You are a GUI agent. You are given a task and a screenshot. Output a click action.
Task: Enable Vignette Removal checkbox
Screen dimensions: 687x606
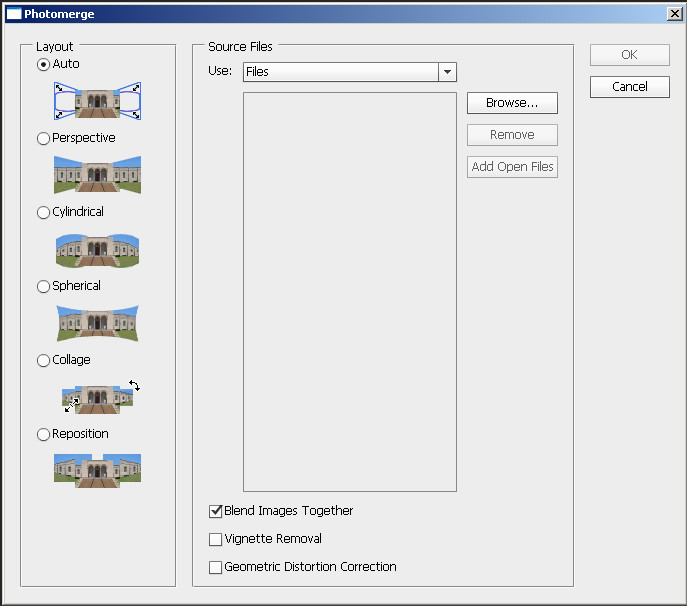coord(216,539)
